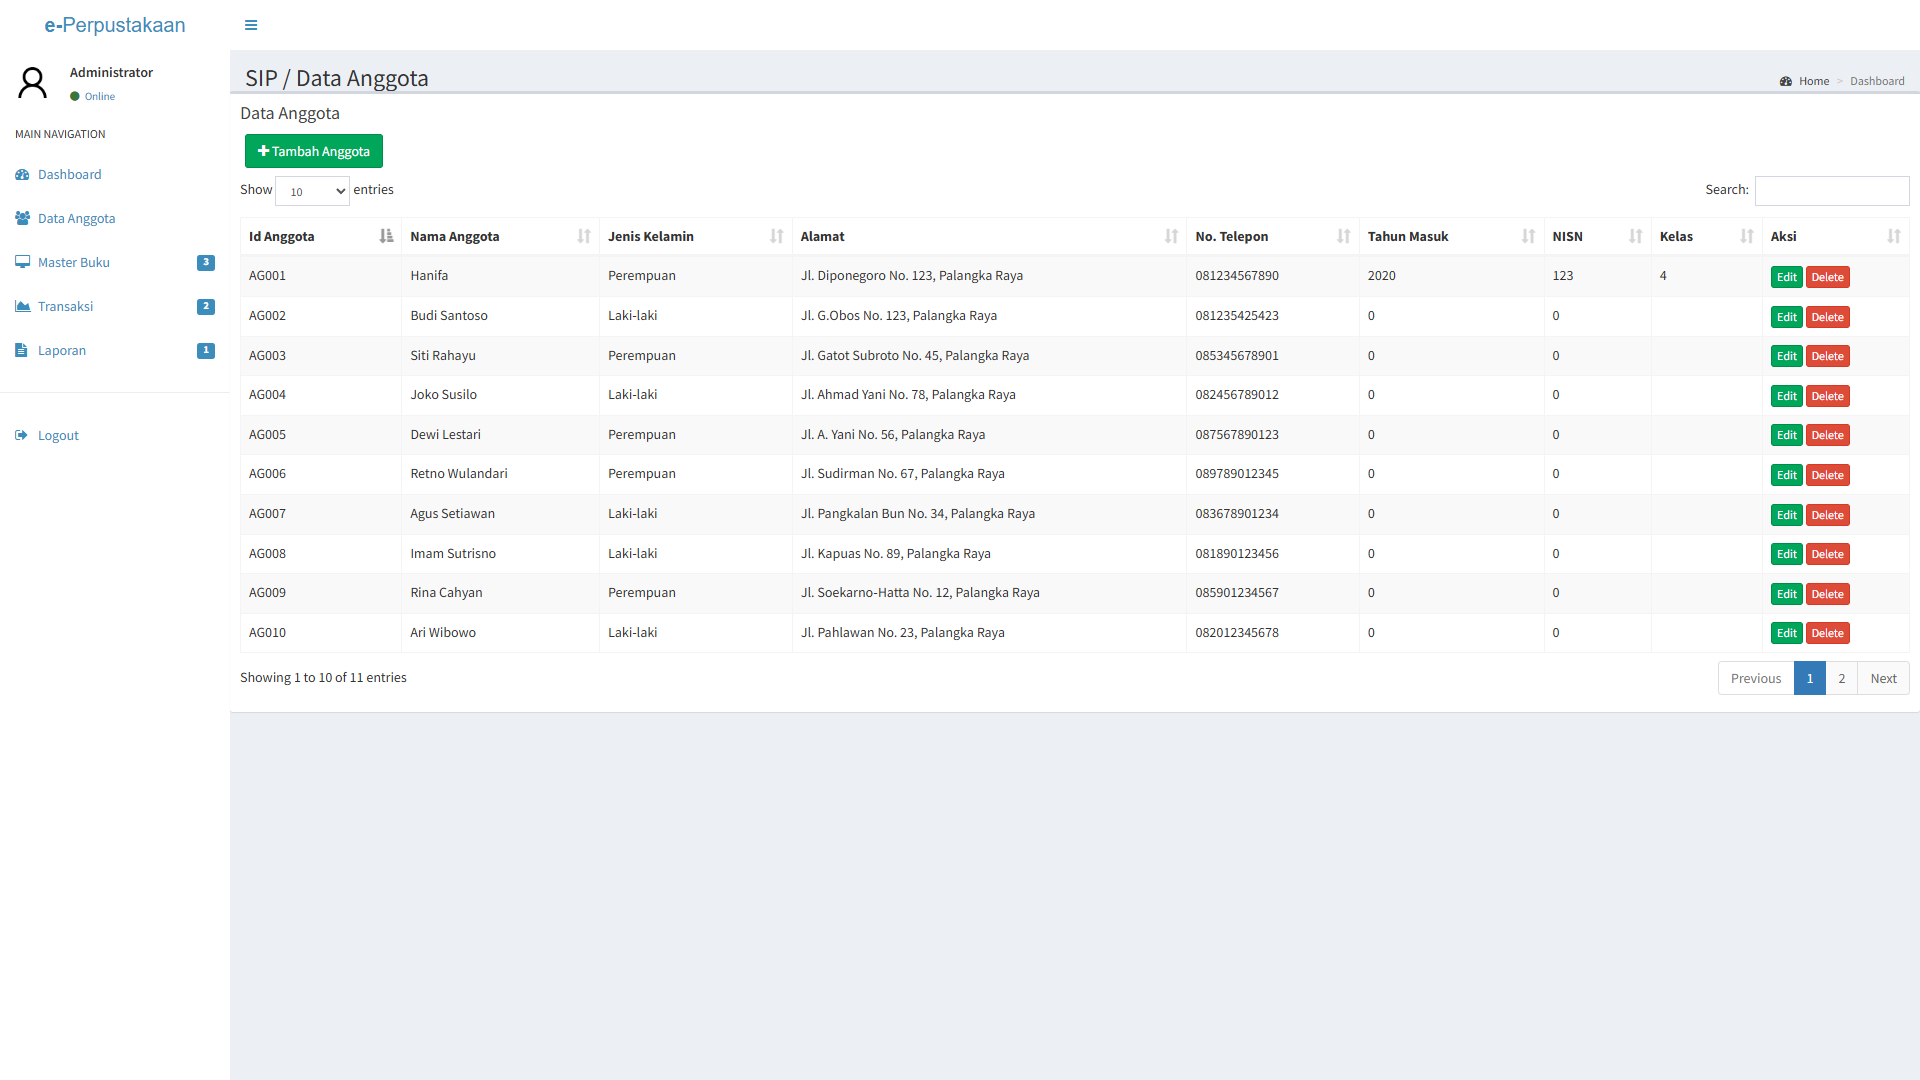Click the Data Anggota users icon

(22, 218)
